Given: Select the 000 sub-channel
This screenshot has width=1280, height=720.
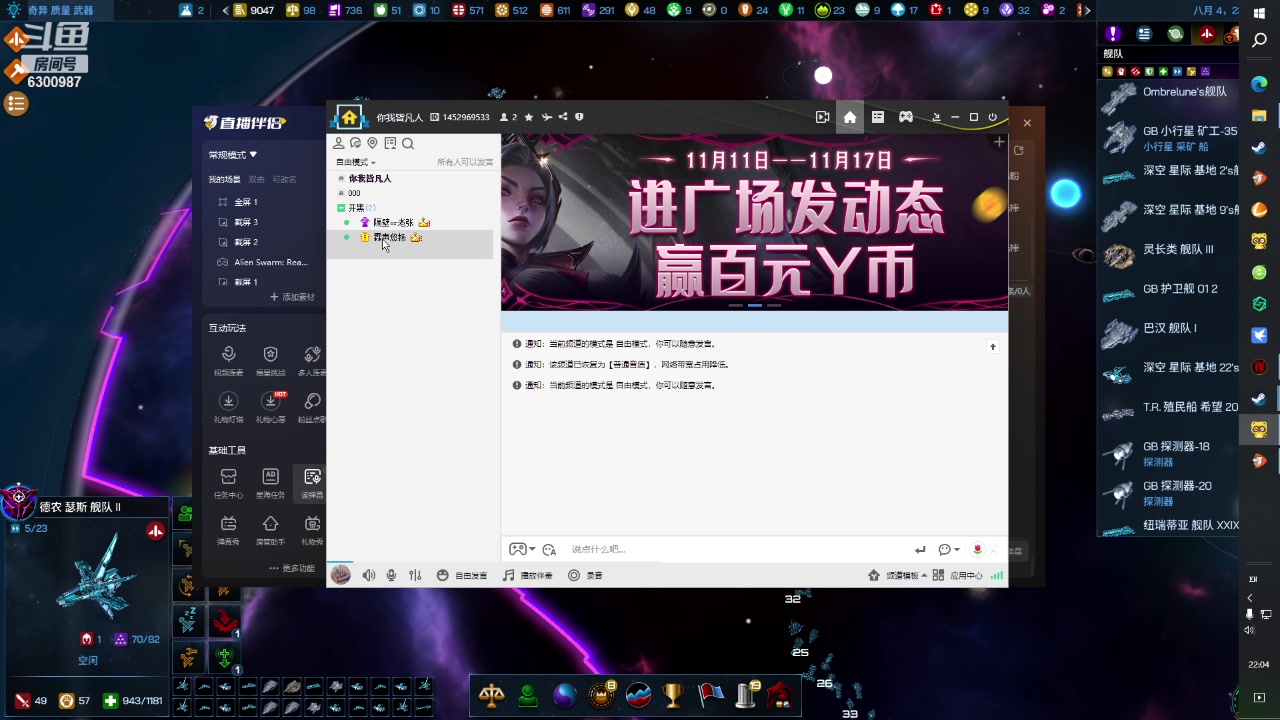Looking at the screenshot, I should coord(354,193).
